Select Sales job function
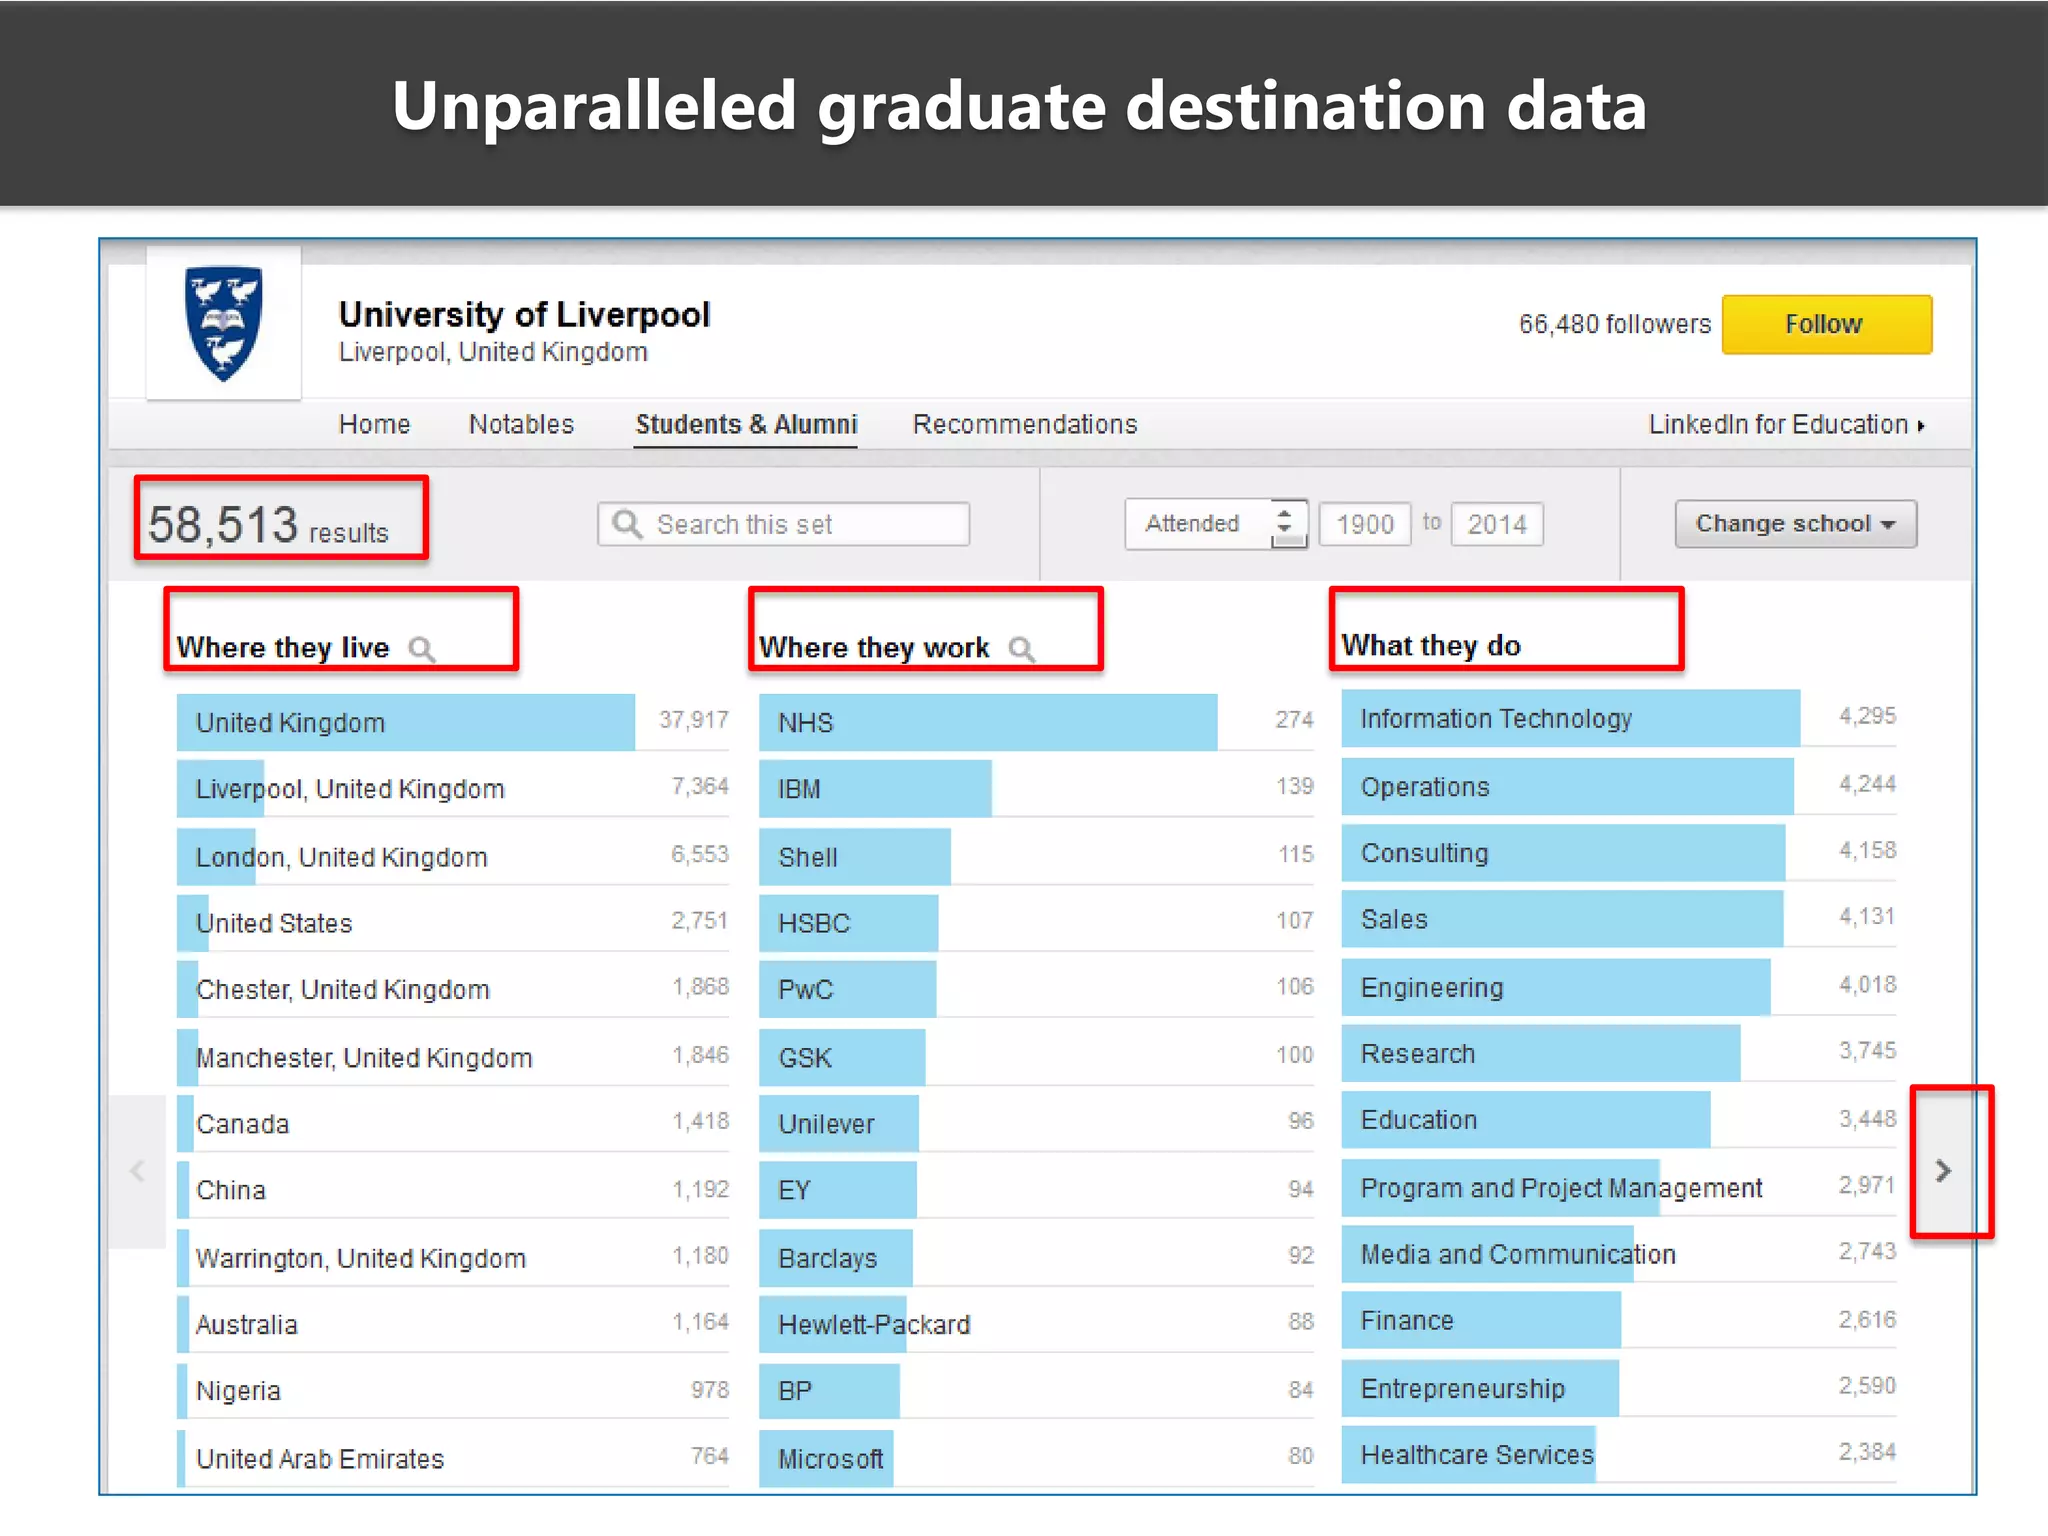The image size is (2048, 1536). tap(1619, 919)
